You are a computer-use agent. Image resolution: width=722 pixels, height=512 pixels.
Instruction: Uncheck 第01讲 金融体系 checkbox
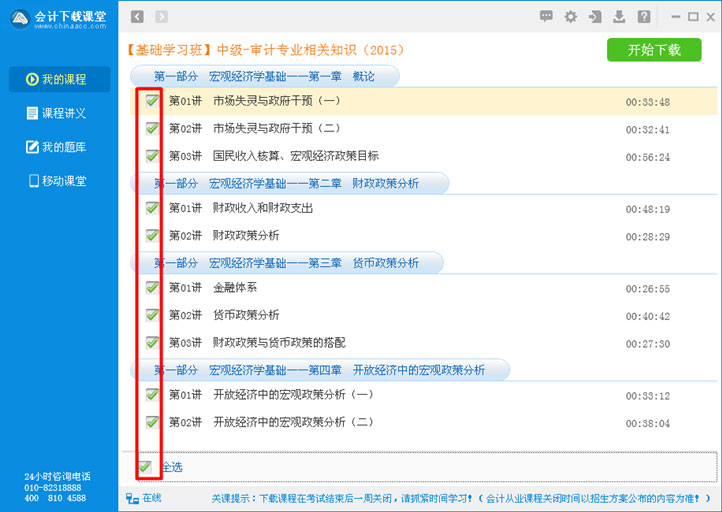point(152,288)
